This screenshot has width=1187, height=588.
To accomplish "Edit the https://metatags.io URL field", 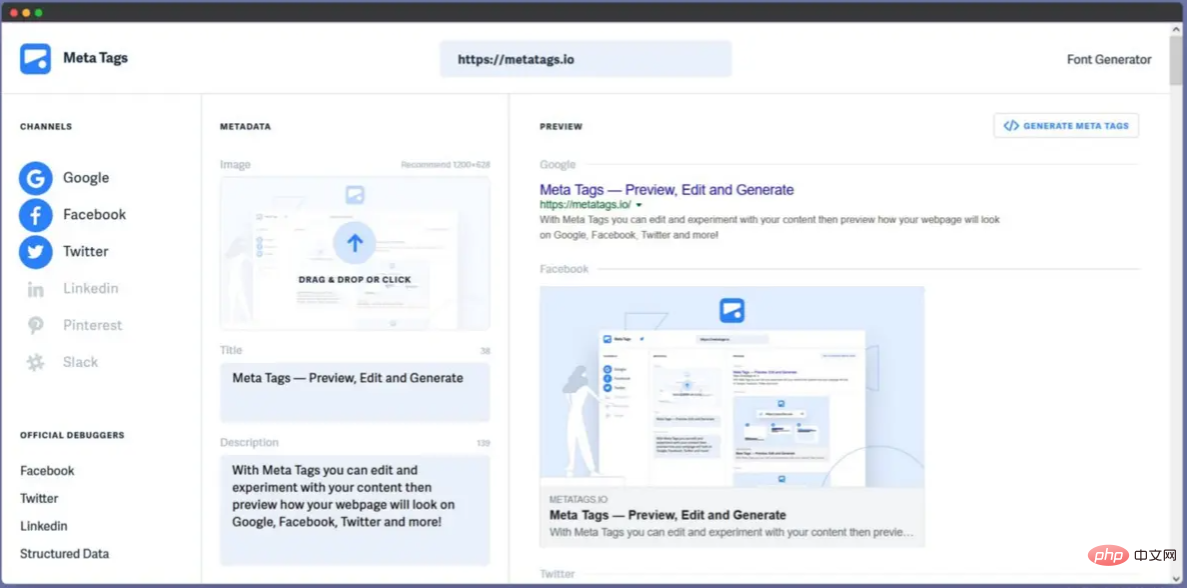I will (x=586, y=59).
